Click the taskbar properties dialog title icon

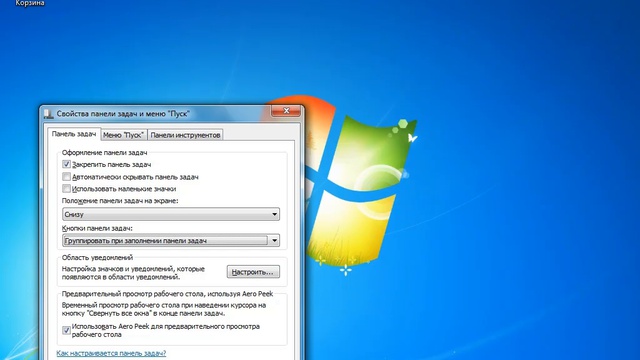click(x=49, y=114)
